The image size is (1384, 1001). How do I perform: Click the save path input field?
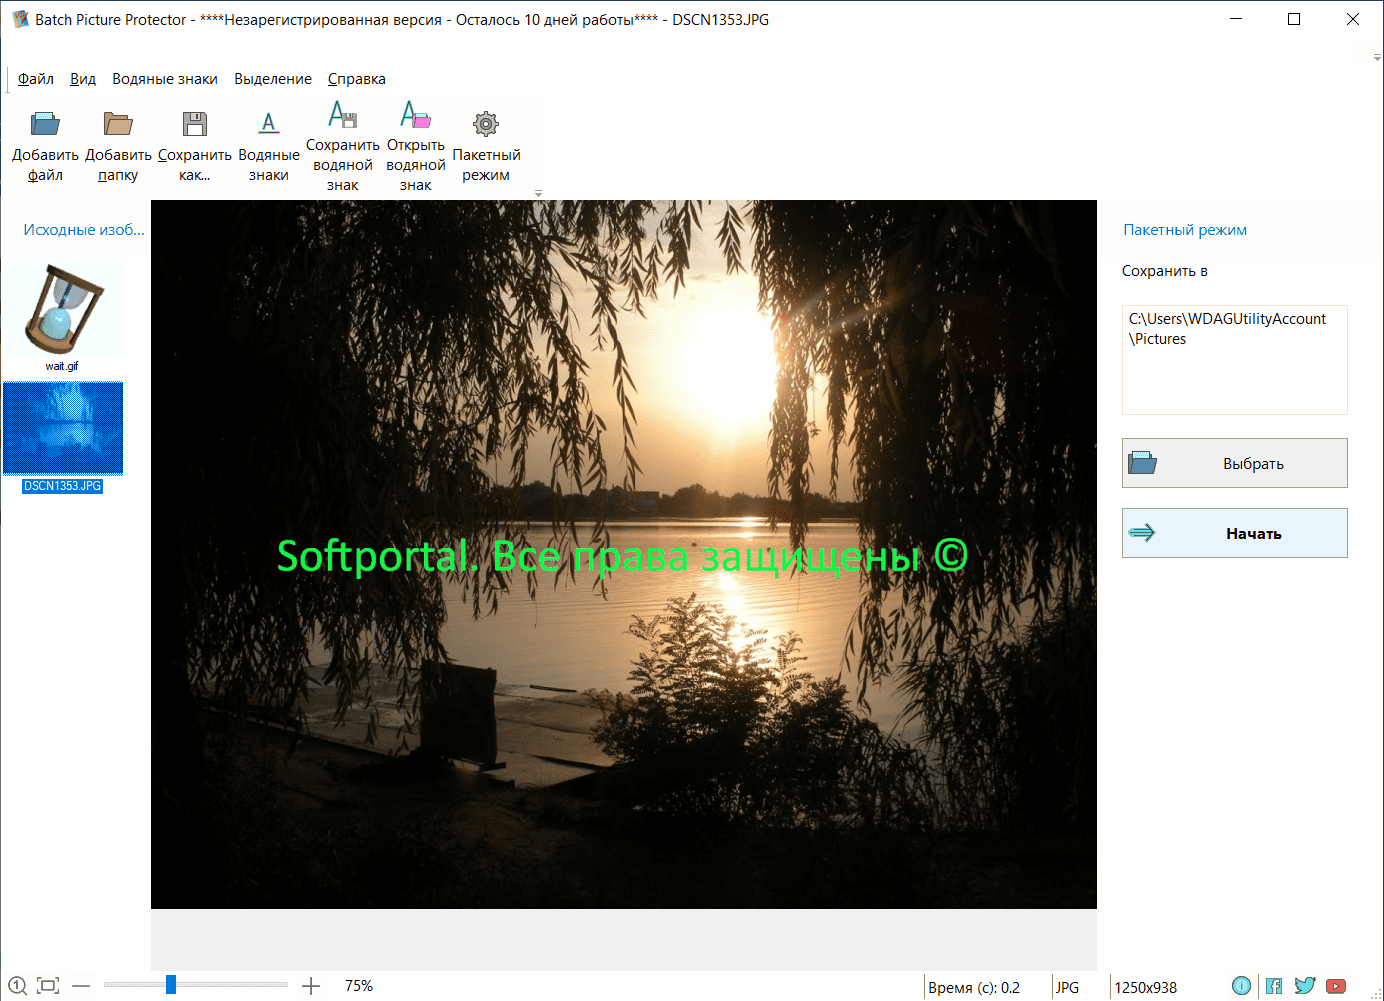tap(1235, 360)
